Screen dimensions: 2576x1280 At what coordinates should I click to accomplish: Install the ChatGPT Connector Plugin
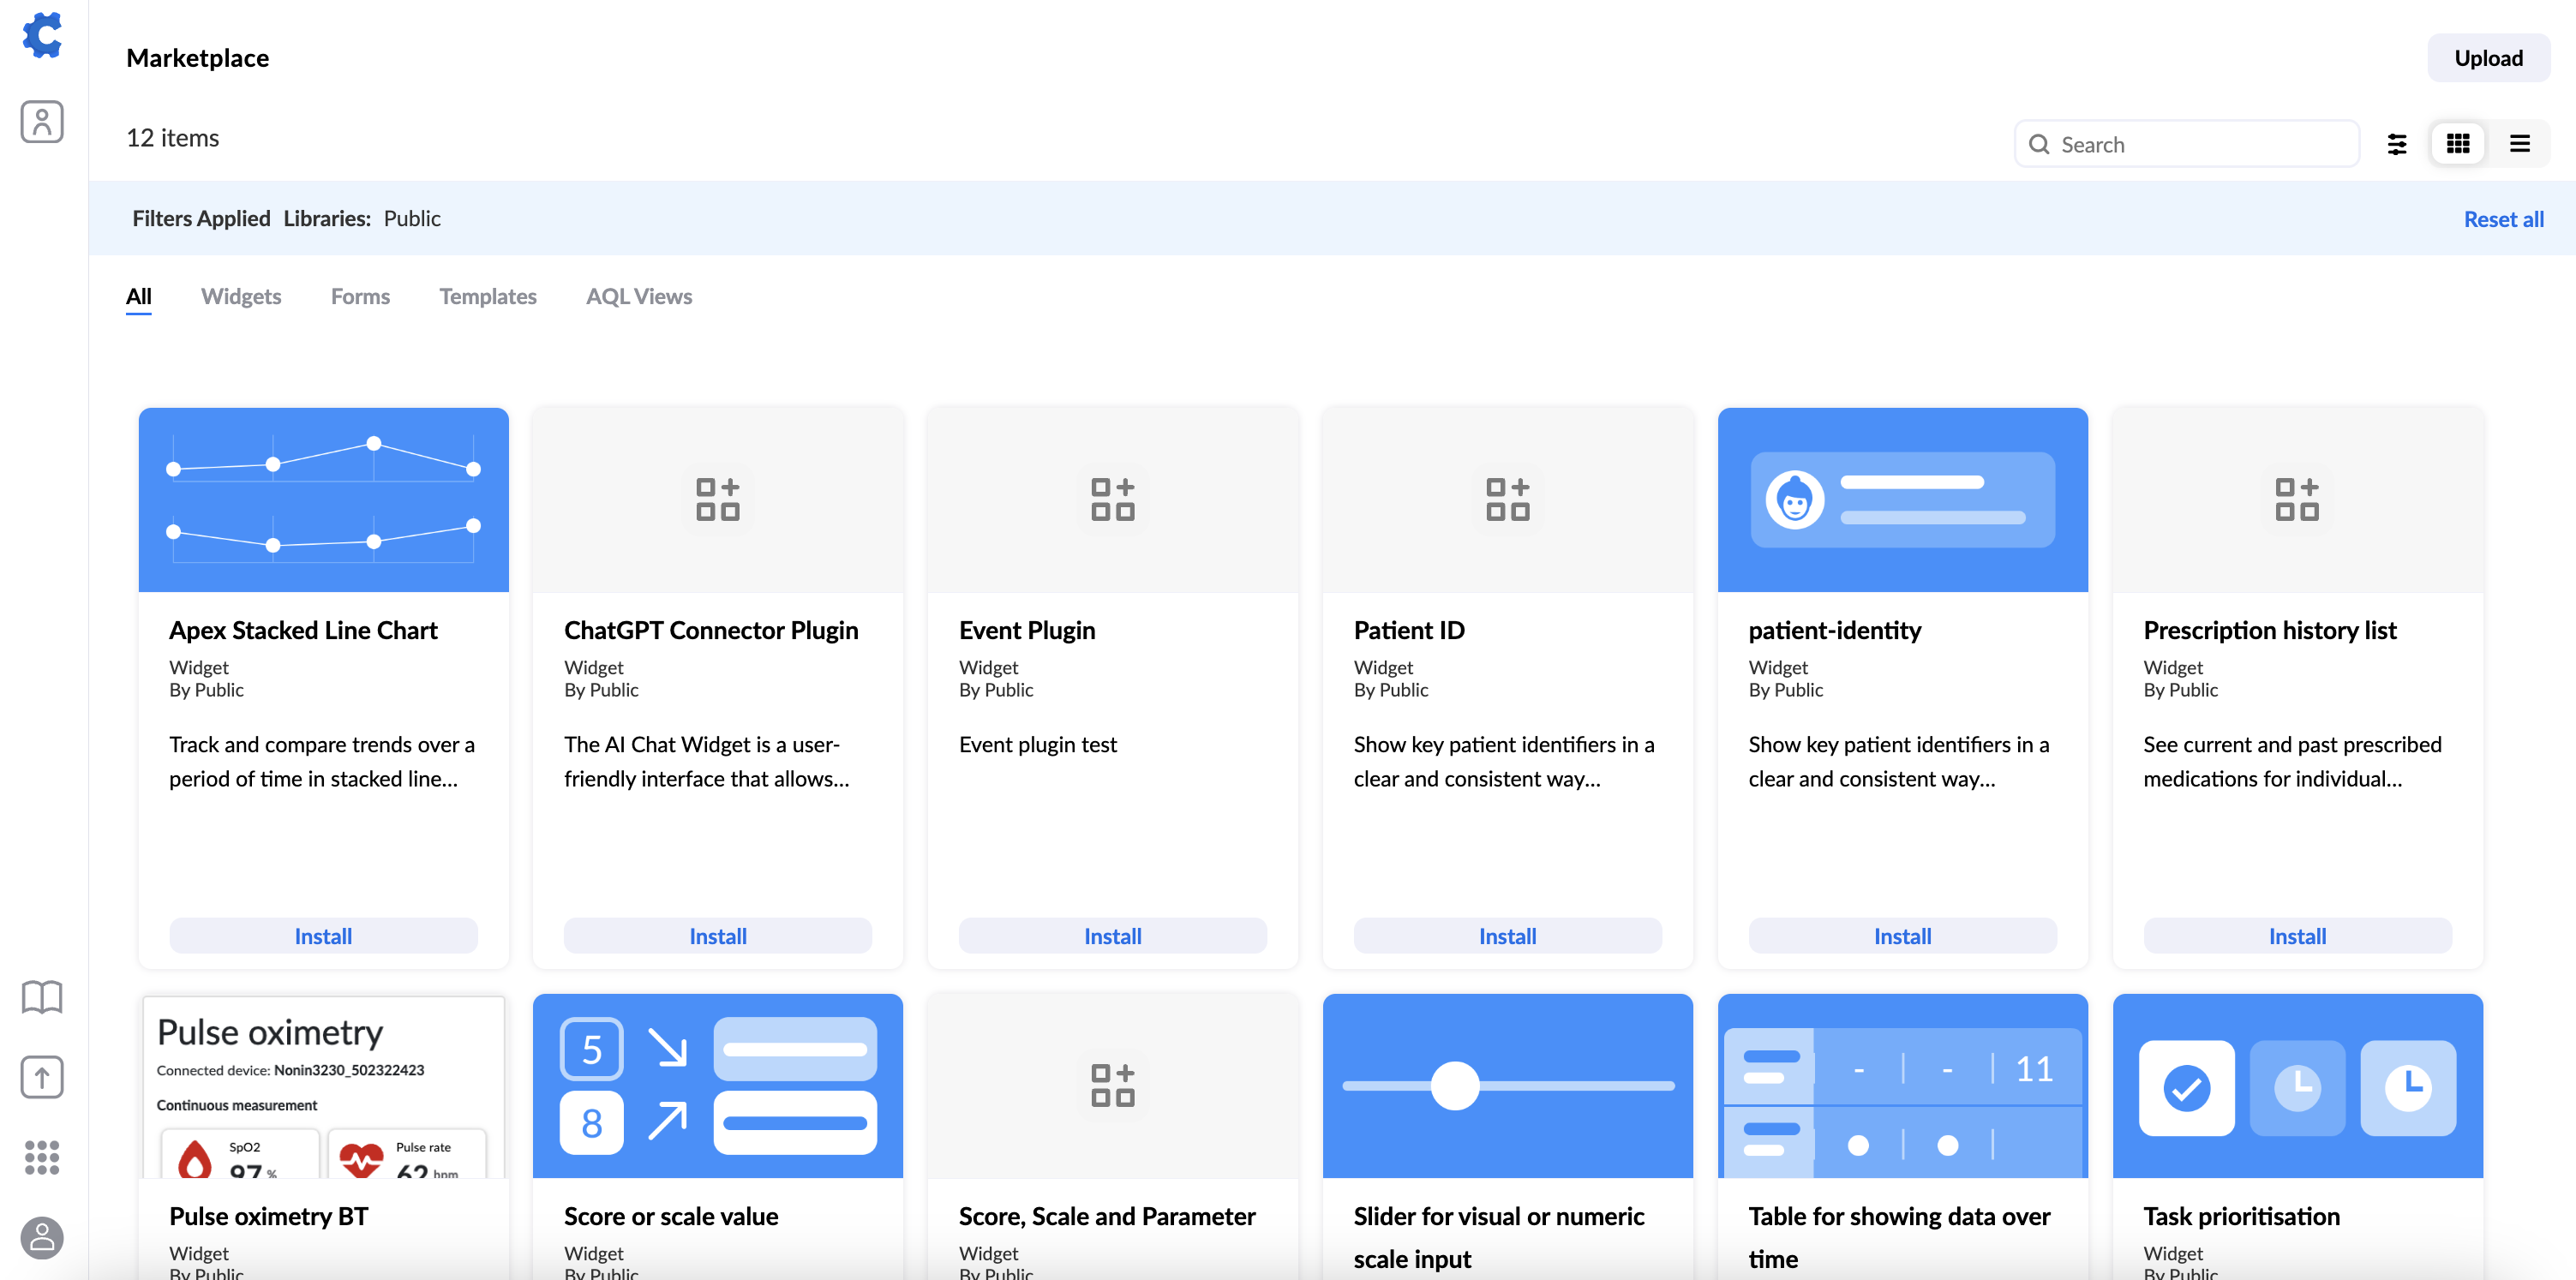[718, 936]
